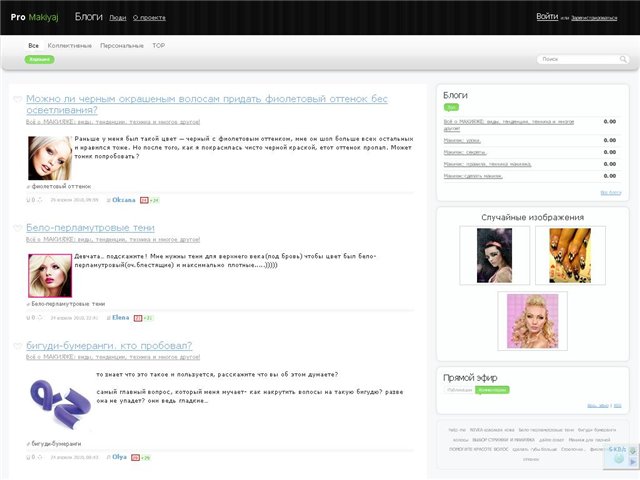Select the green Комментарии tab in Прямой эфир

click(x=492, y=390)
